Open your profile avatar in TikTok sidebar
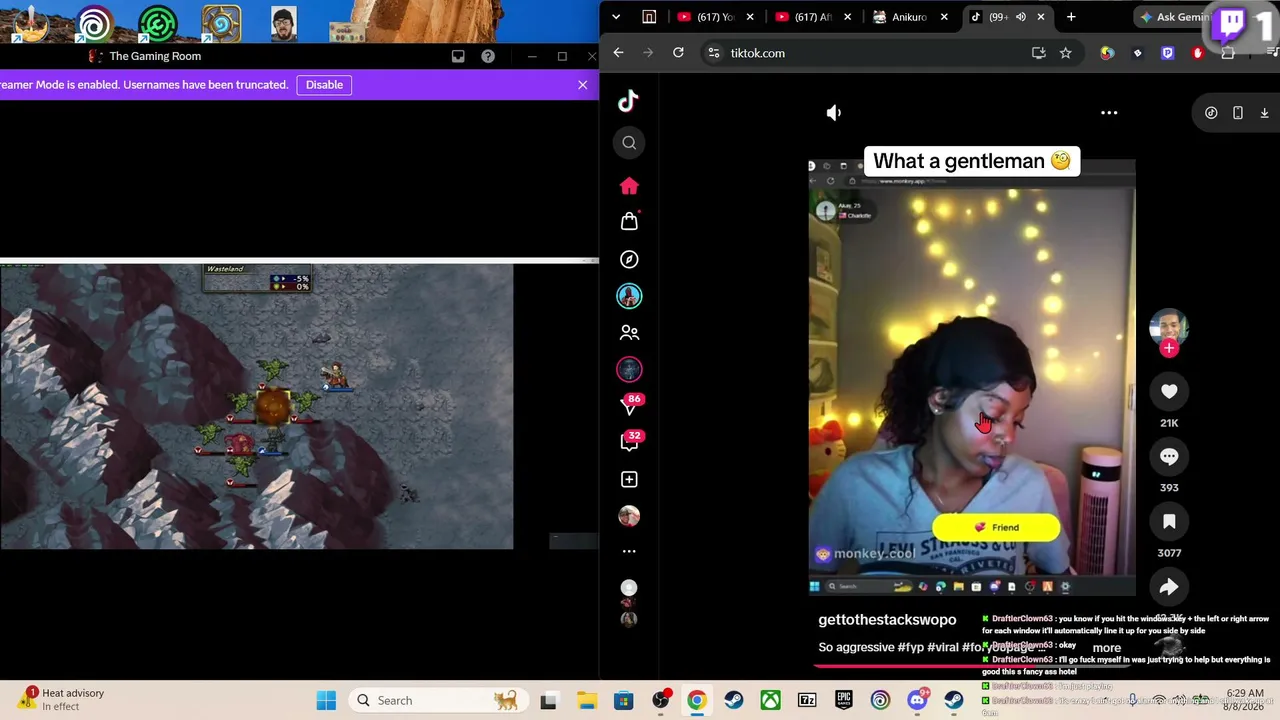Viewport: 1280px width, 720px height. 629,516
